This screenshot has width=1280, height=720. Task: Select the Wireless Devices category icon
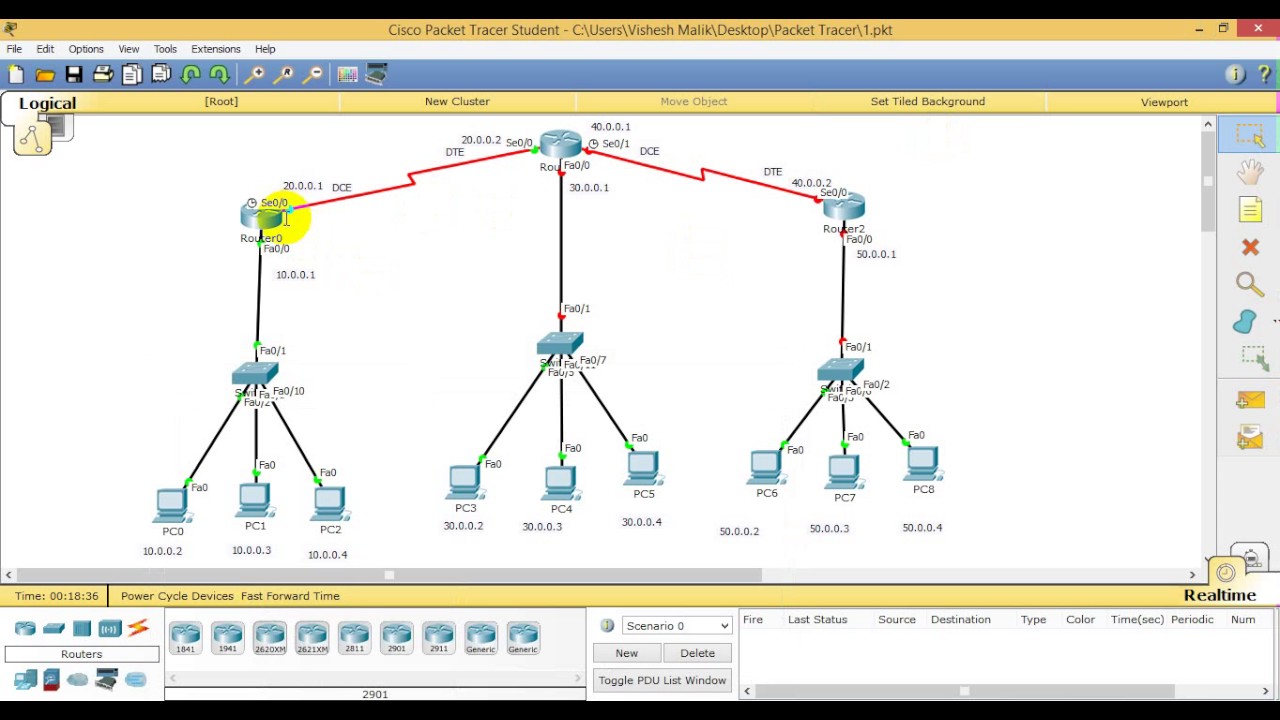[110, 628]
